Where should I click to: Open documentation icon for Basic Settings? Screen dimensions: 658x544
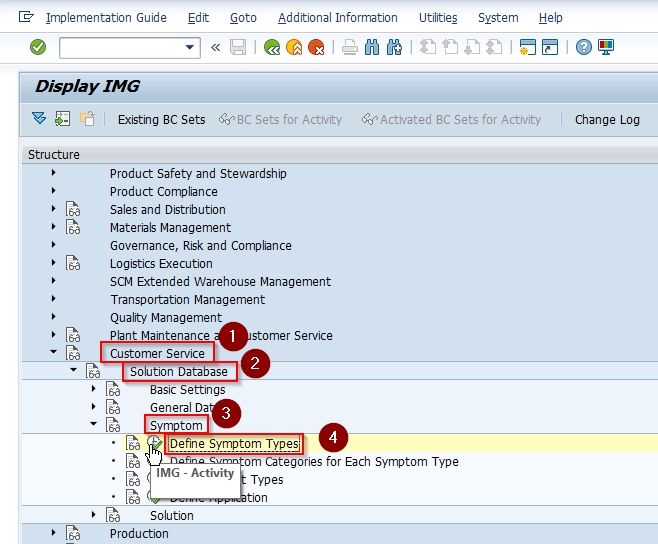[113, 389]
